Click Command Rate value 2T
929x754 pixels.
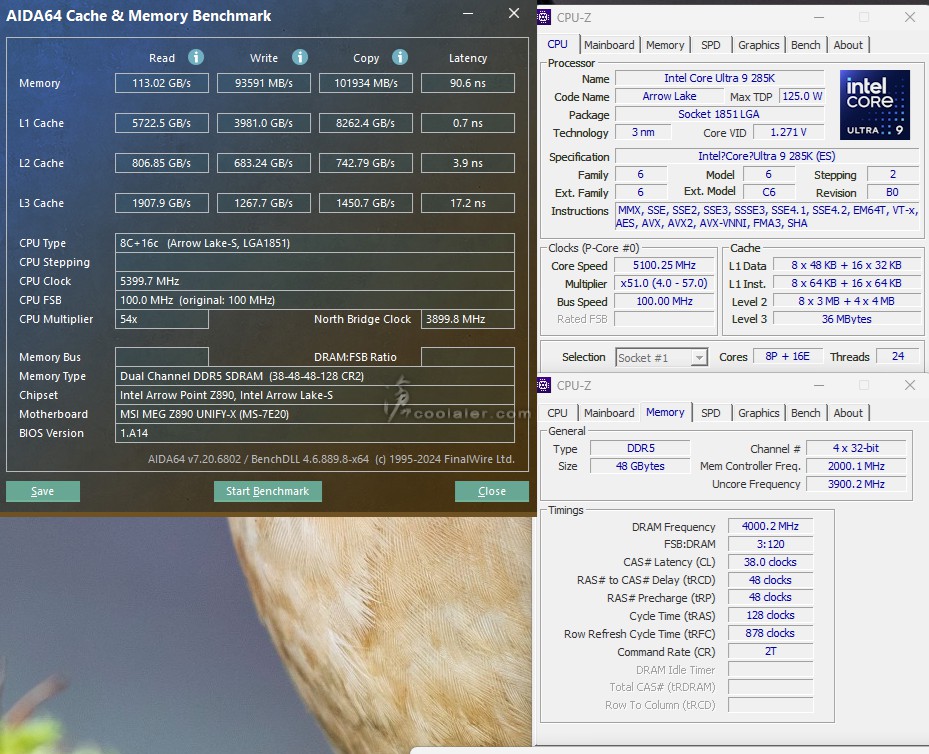click(770, 651)
